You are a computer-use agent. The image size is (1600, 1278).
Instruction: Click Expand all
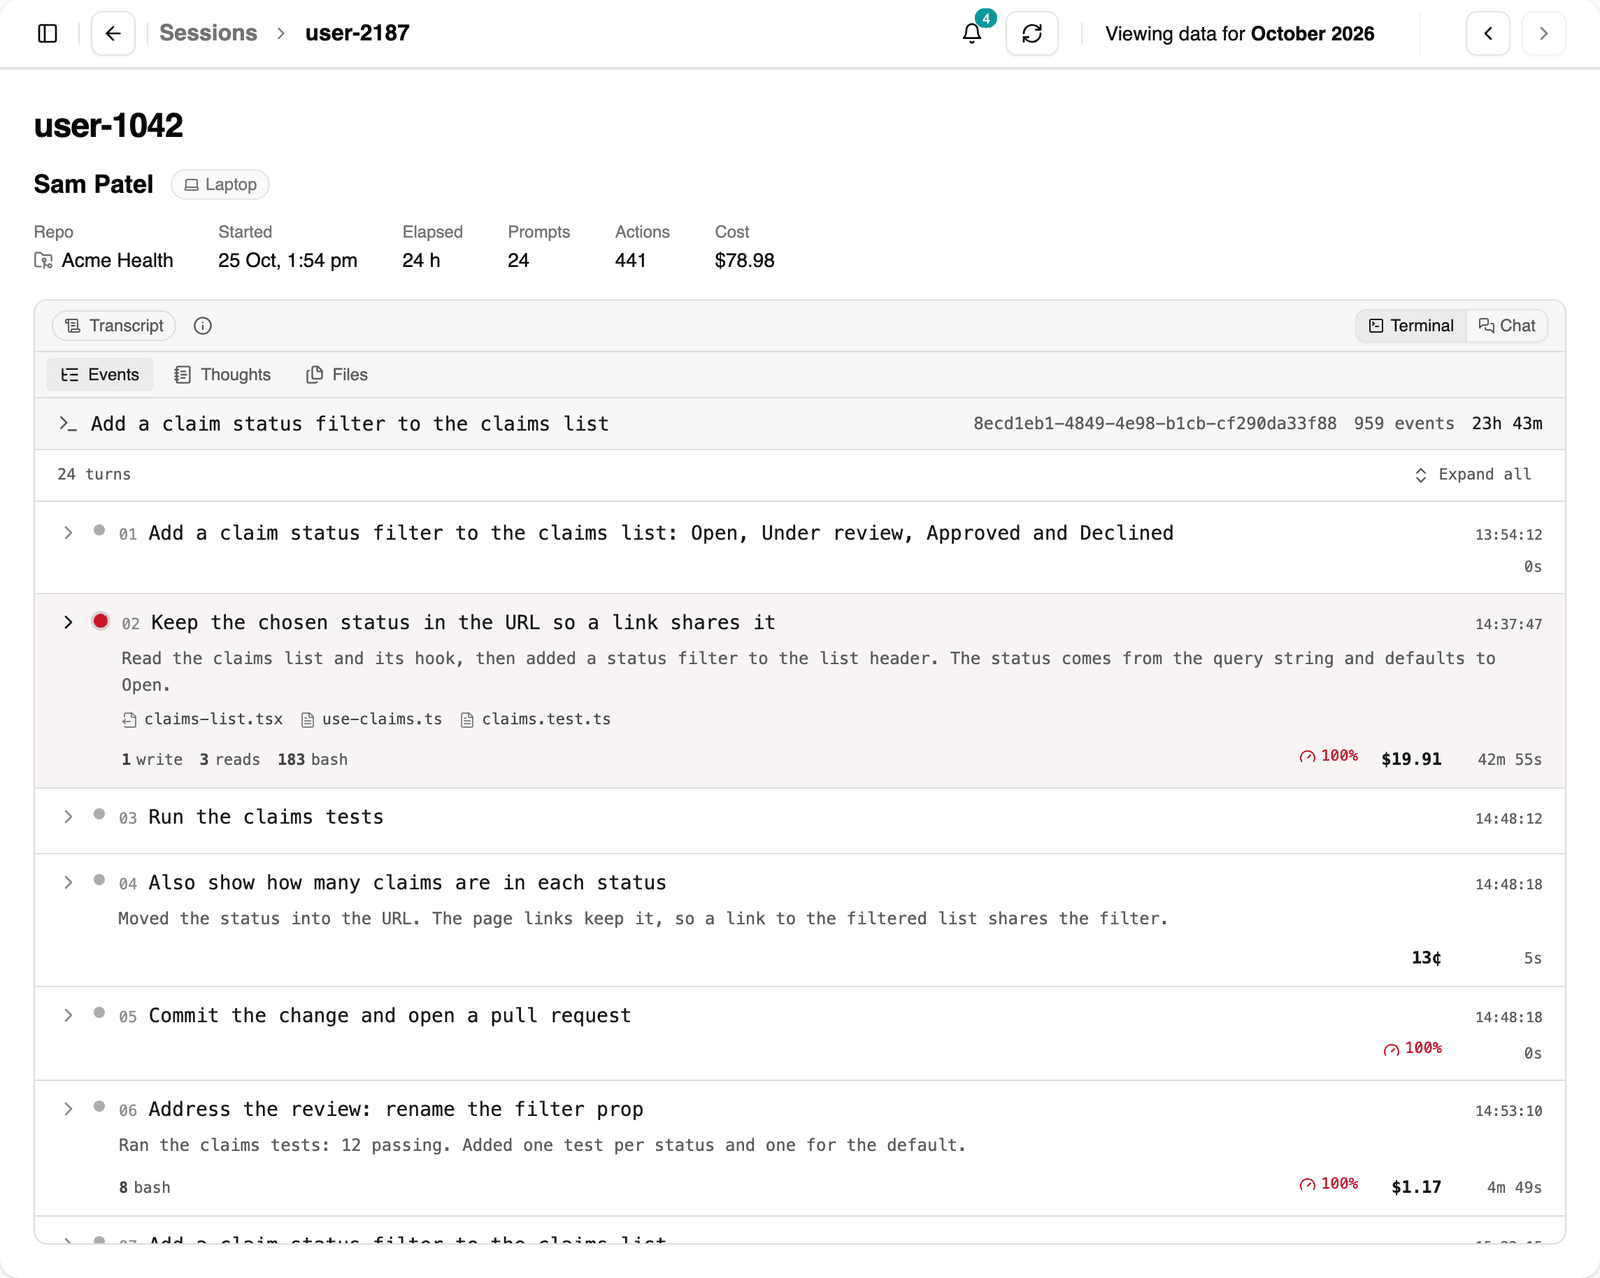(x=1473, y=475)
